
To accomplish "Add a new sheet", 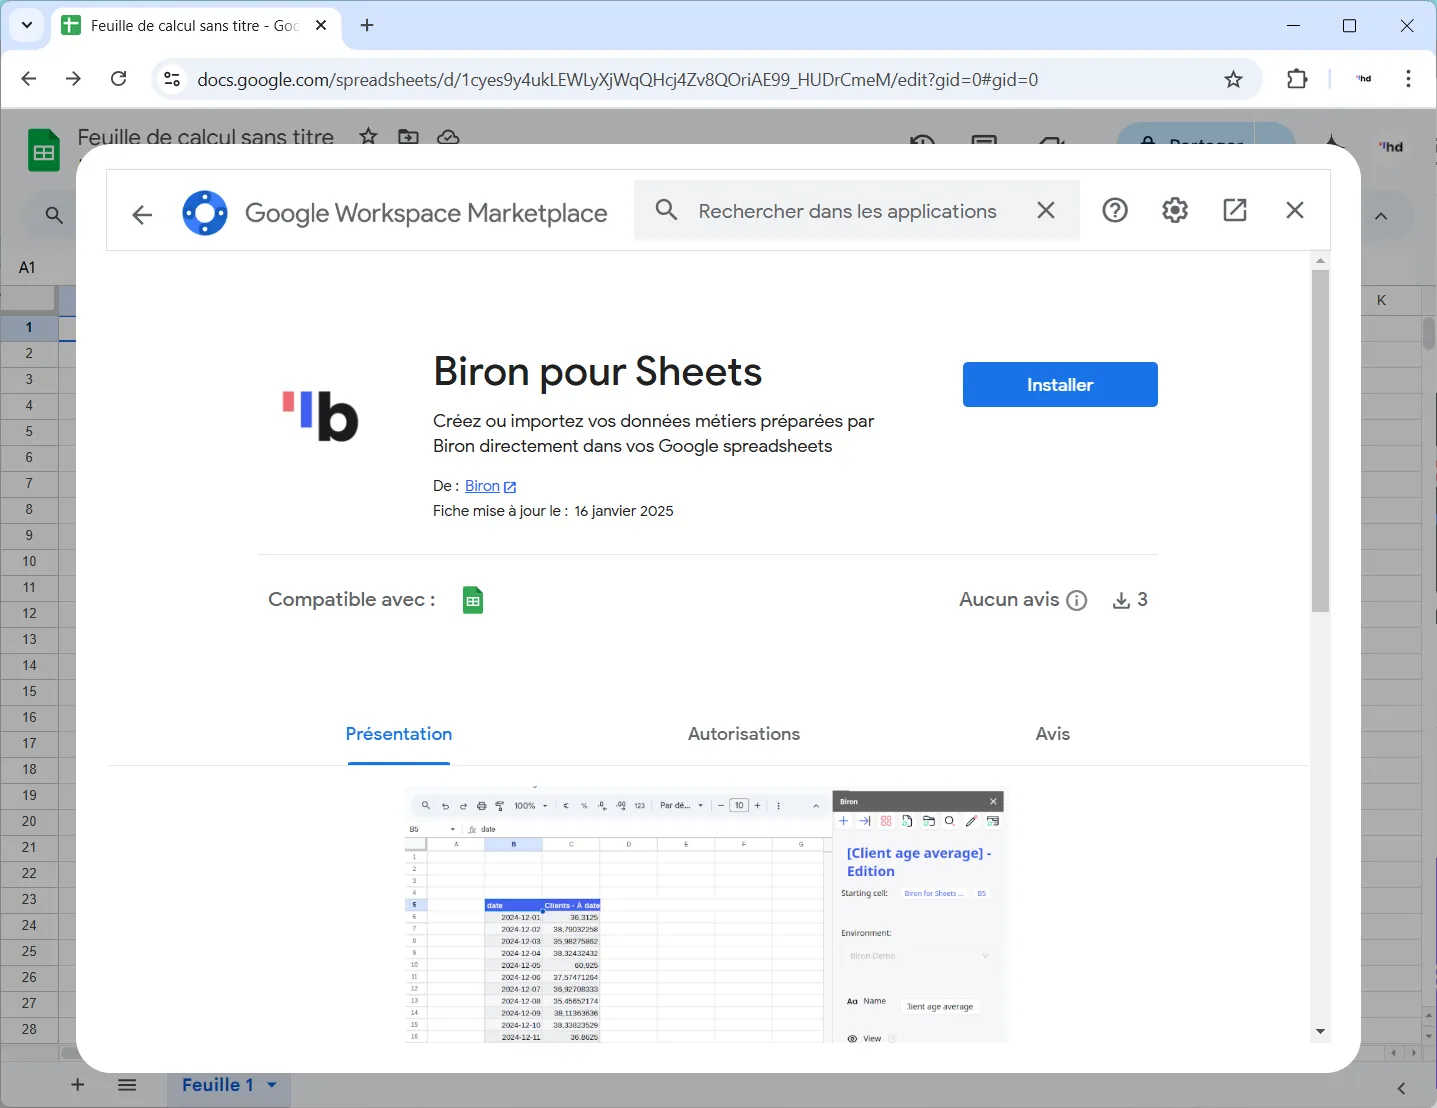I will tap(78, 1085).
